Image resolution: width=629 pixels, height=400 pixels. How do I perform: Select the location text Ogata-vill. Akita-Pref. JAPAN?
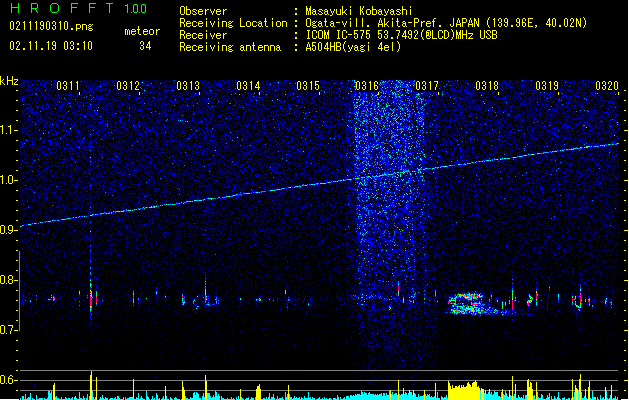point(393,23)
